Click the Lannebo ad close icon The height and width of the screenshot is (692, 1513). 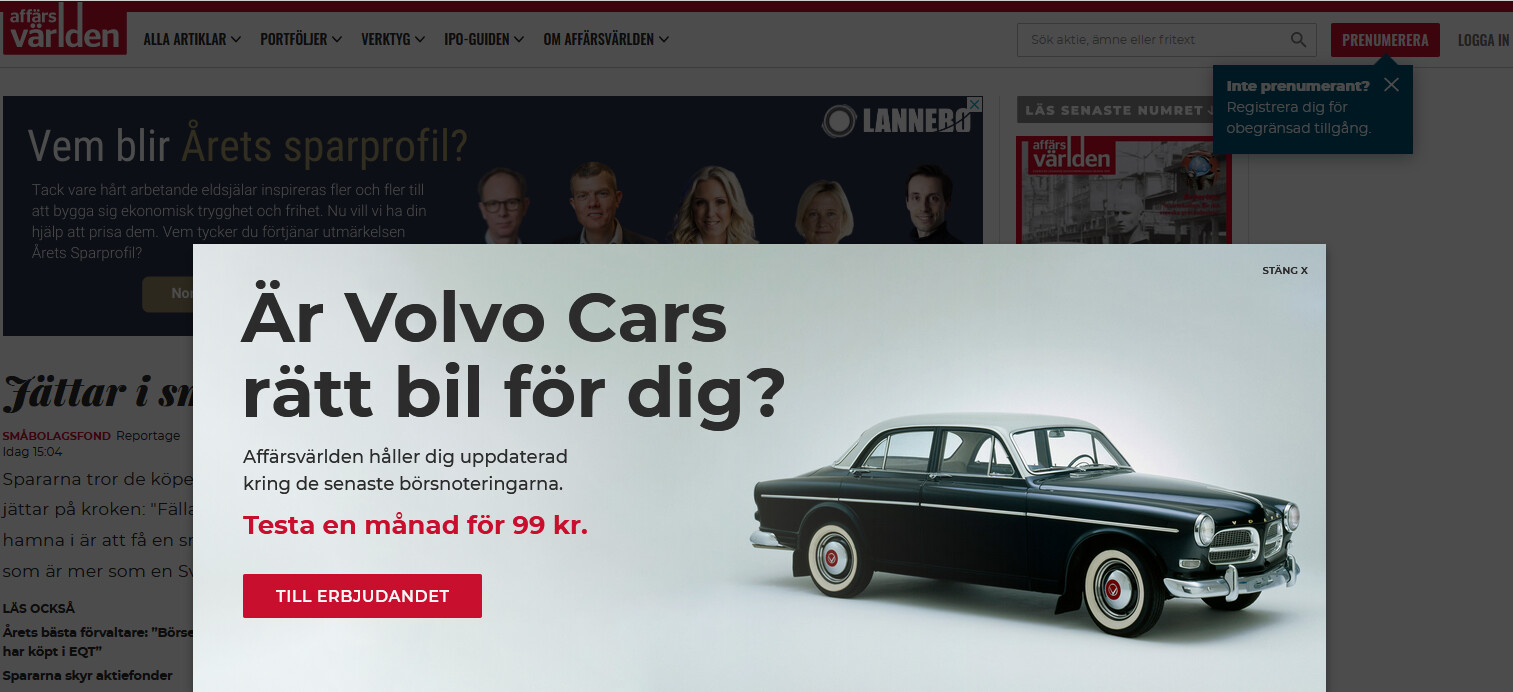(x=976, y=103)
